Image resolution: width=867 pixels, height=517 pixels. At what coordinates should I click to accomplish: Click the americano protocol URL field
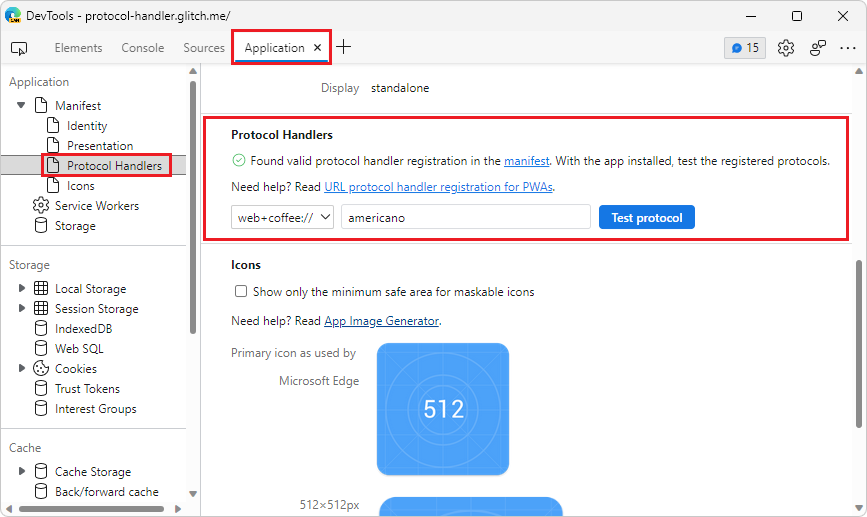pyautogui.click(x=466, y=217)
